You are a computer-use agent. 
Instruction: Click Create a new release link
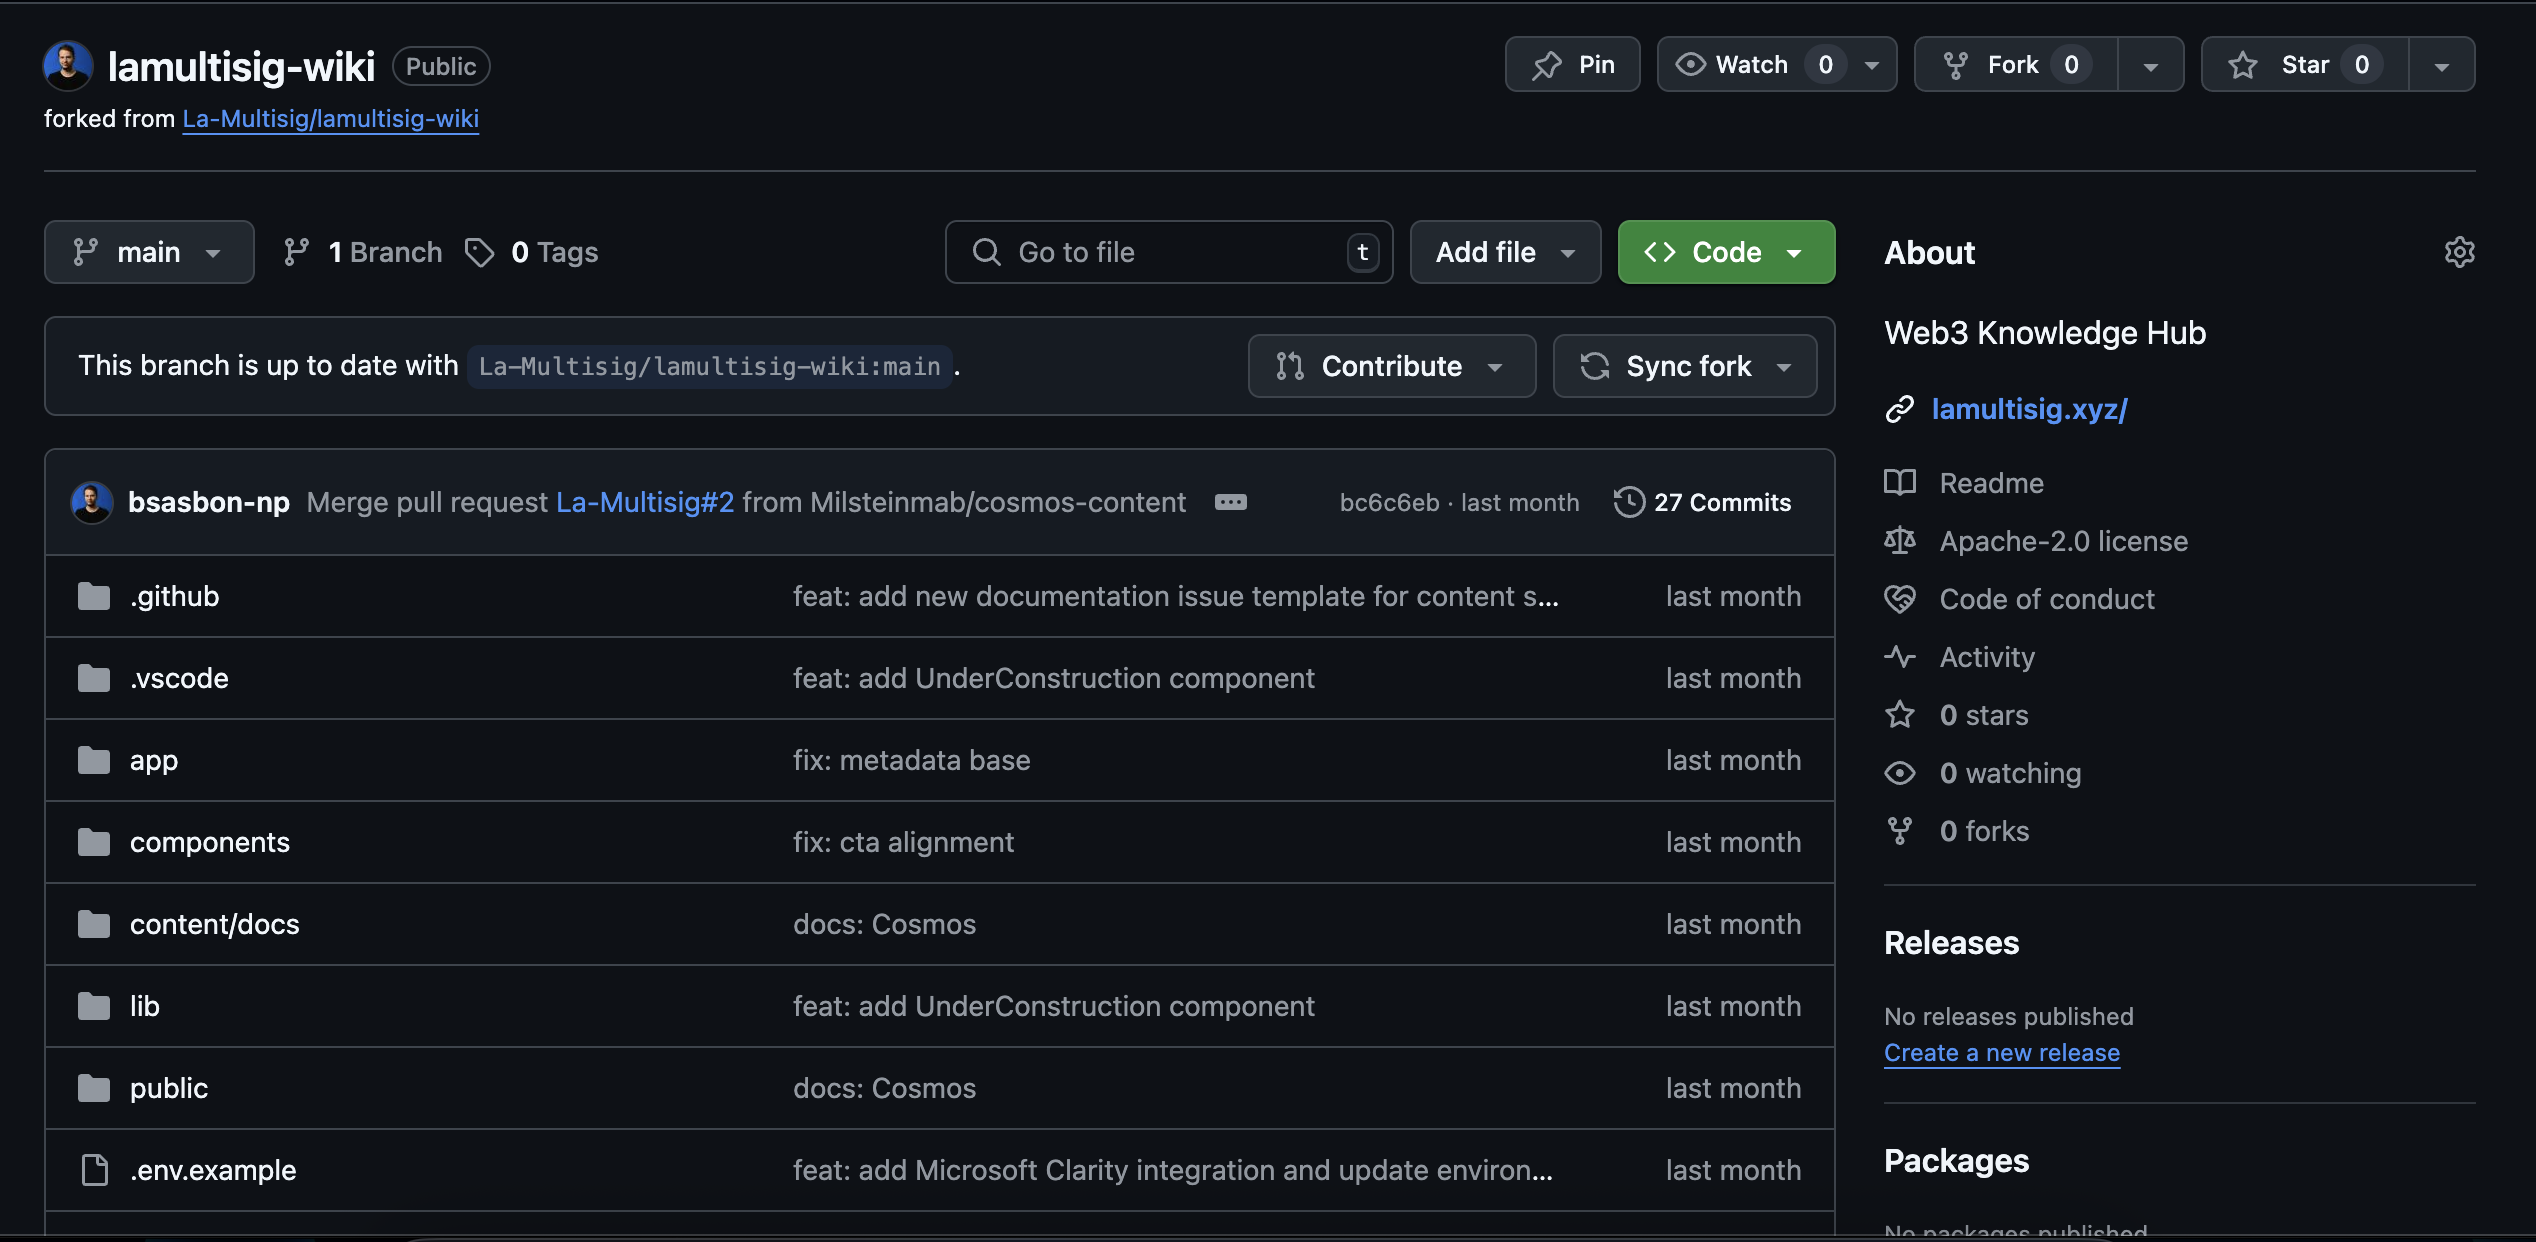click(2001, 1053)
